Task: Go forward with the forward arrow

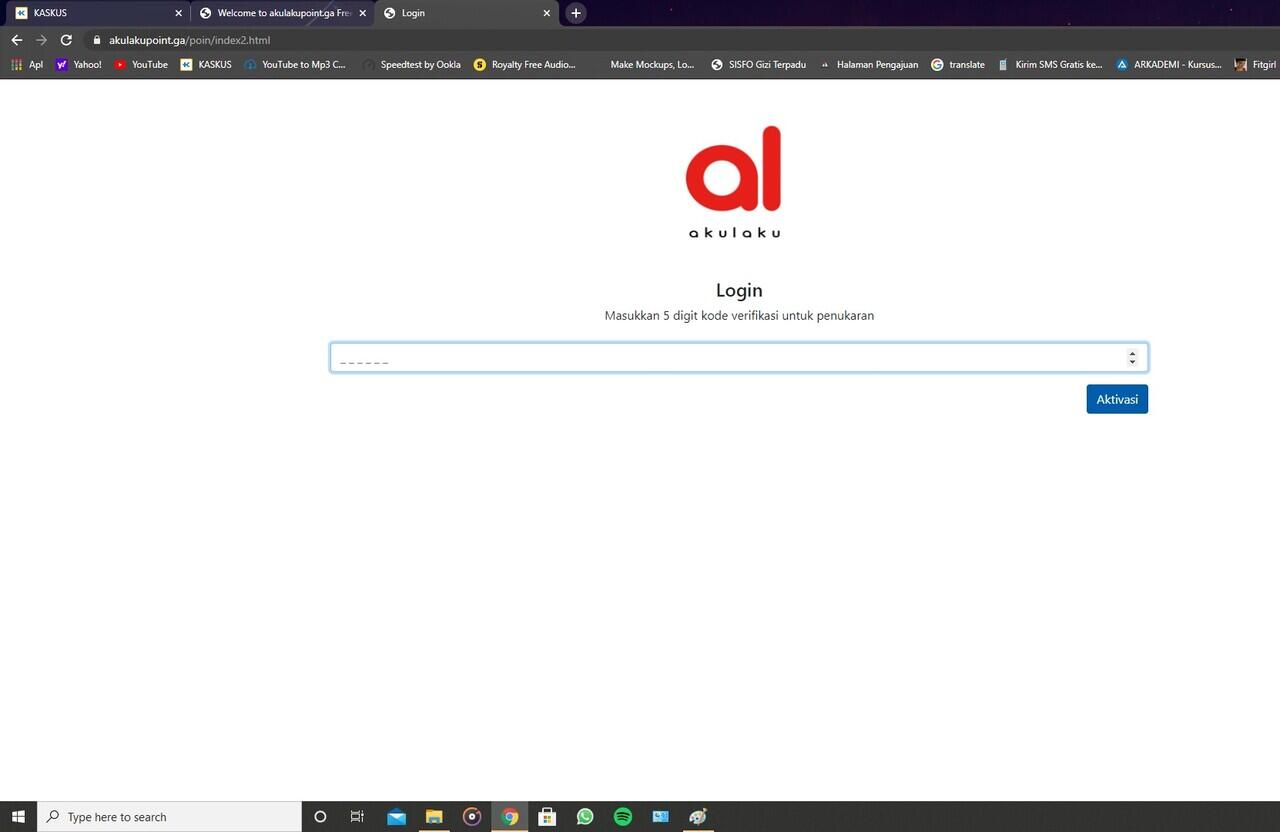Action: click(x=41, y=40)
